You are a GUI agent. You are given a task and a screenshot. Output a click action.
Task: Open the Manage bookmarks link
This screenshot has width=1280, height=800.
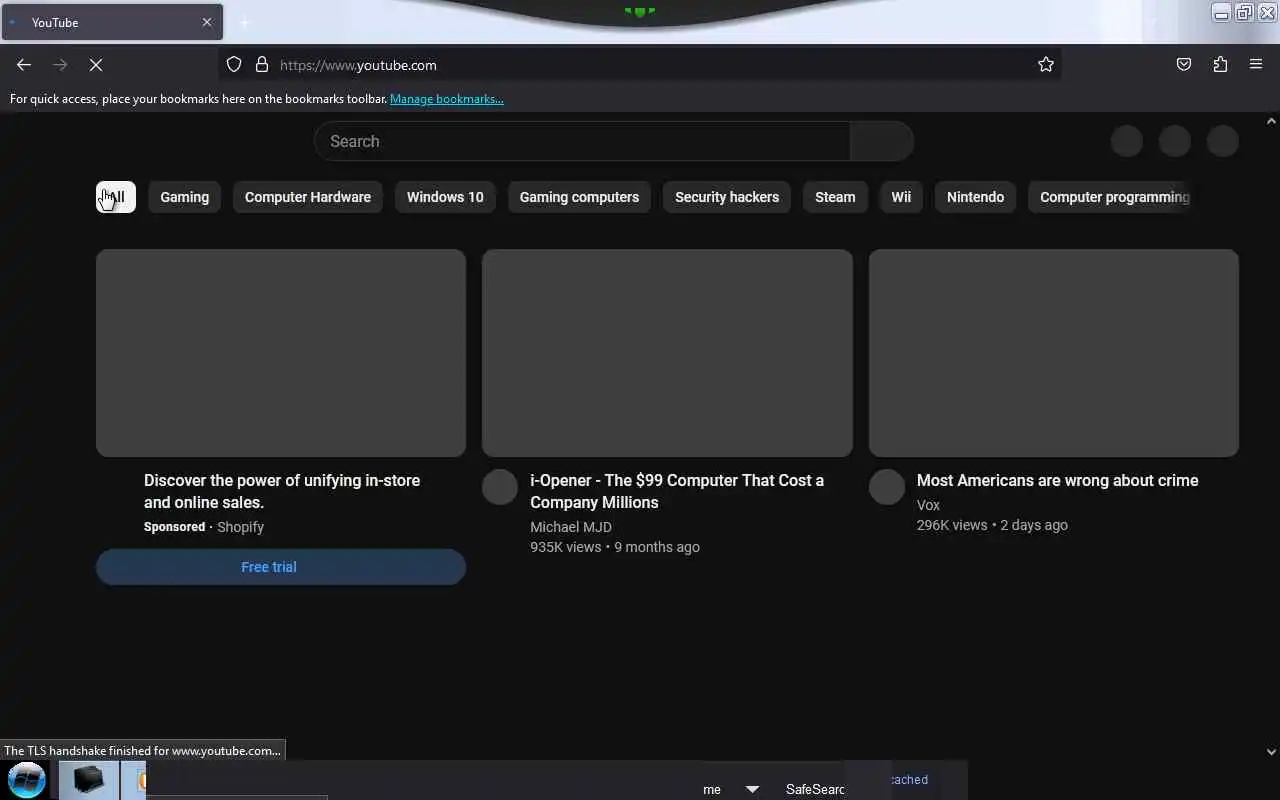447,99
